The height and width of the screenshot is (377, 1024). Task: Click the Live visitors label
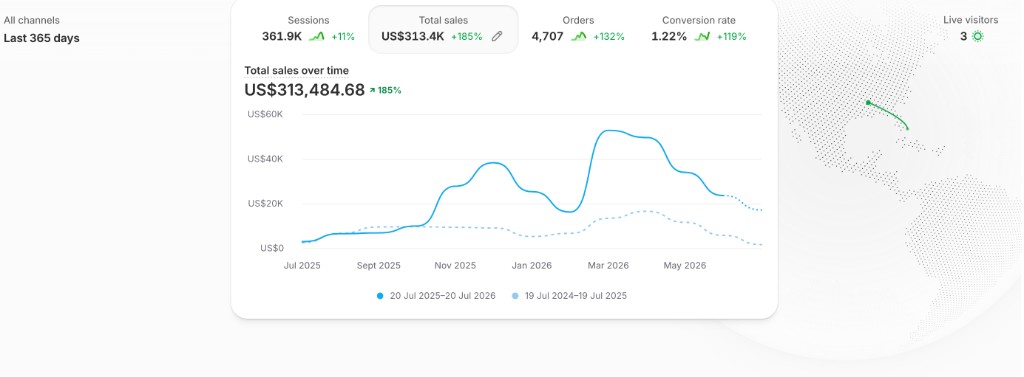(970, 20)
